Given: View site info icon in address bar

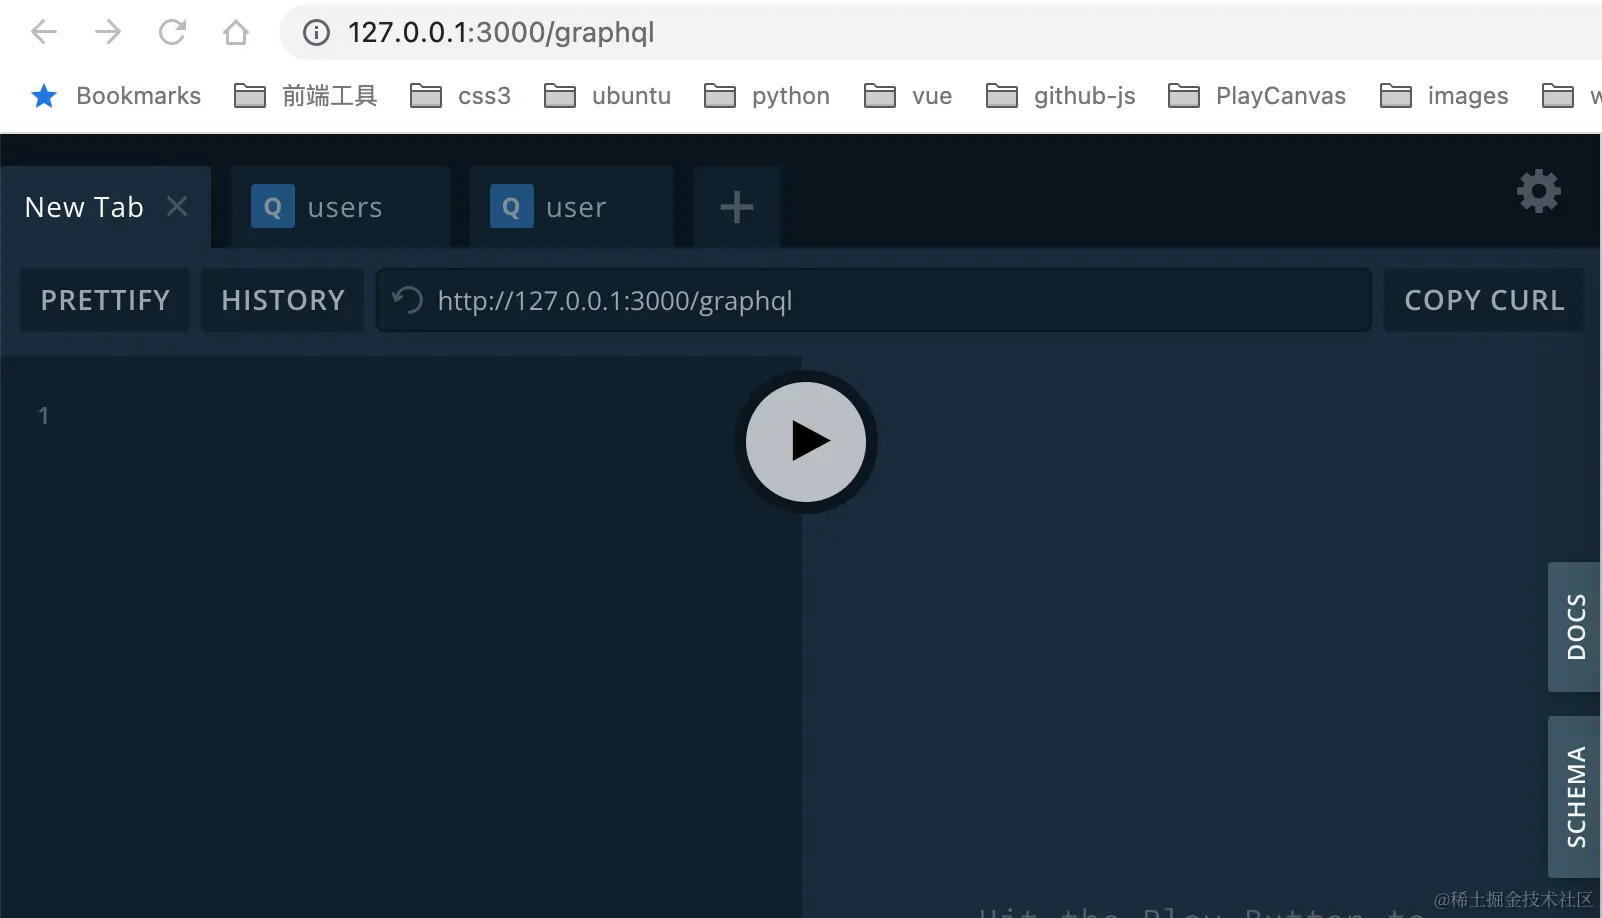Looking at the screenshot, I should point(316,33).
